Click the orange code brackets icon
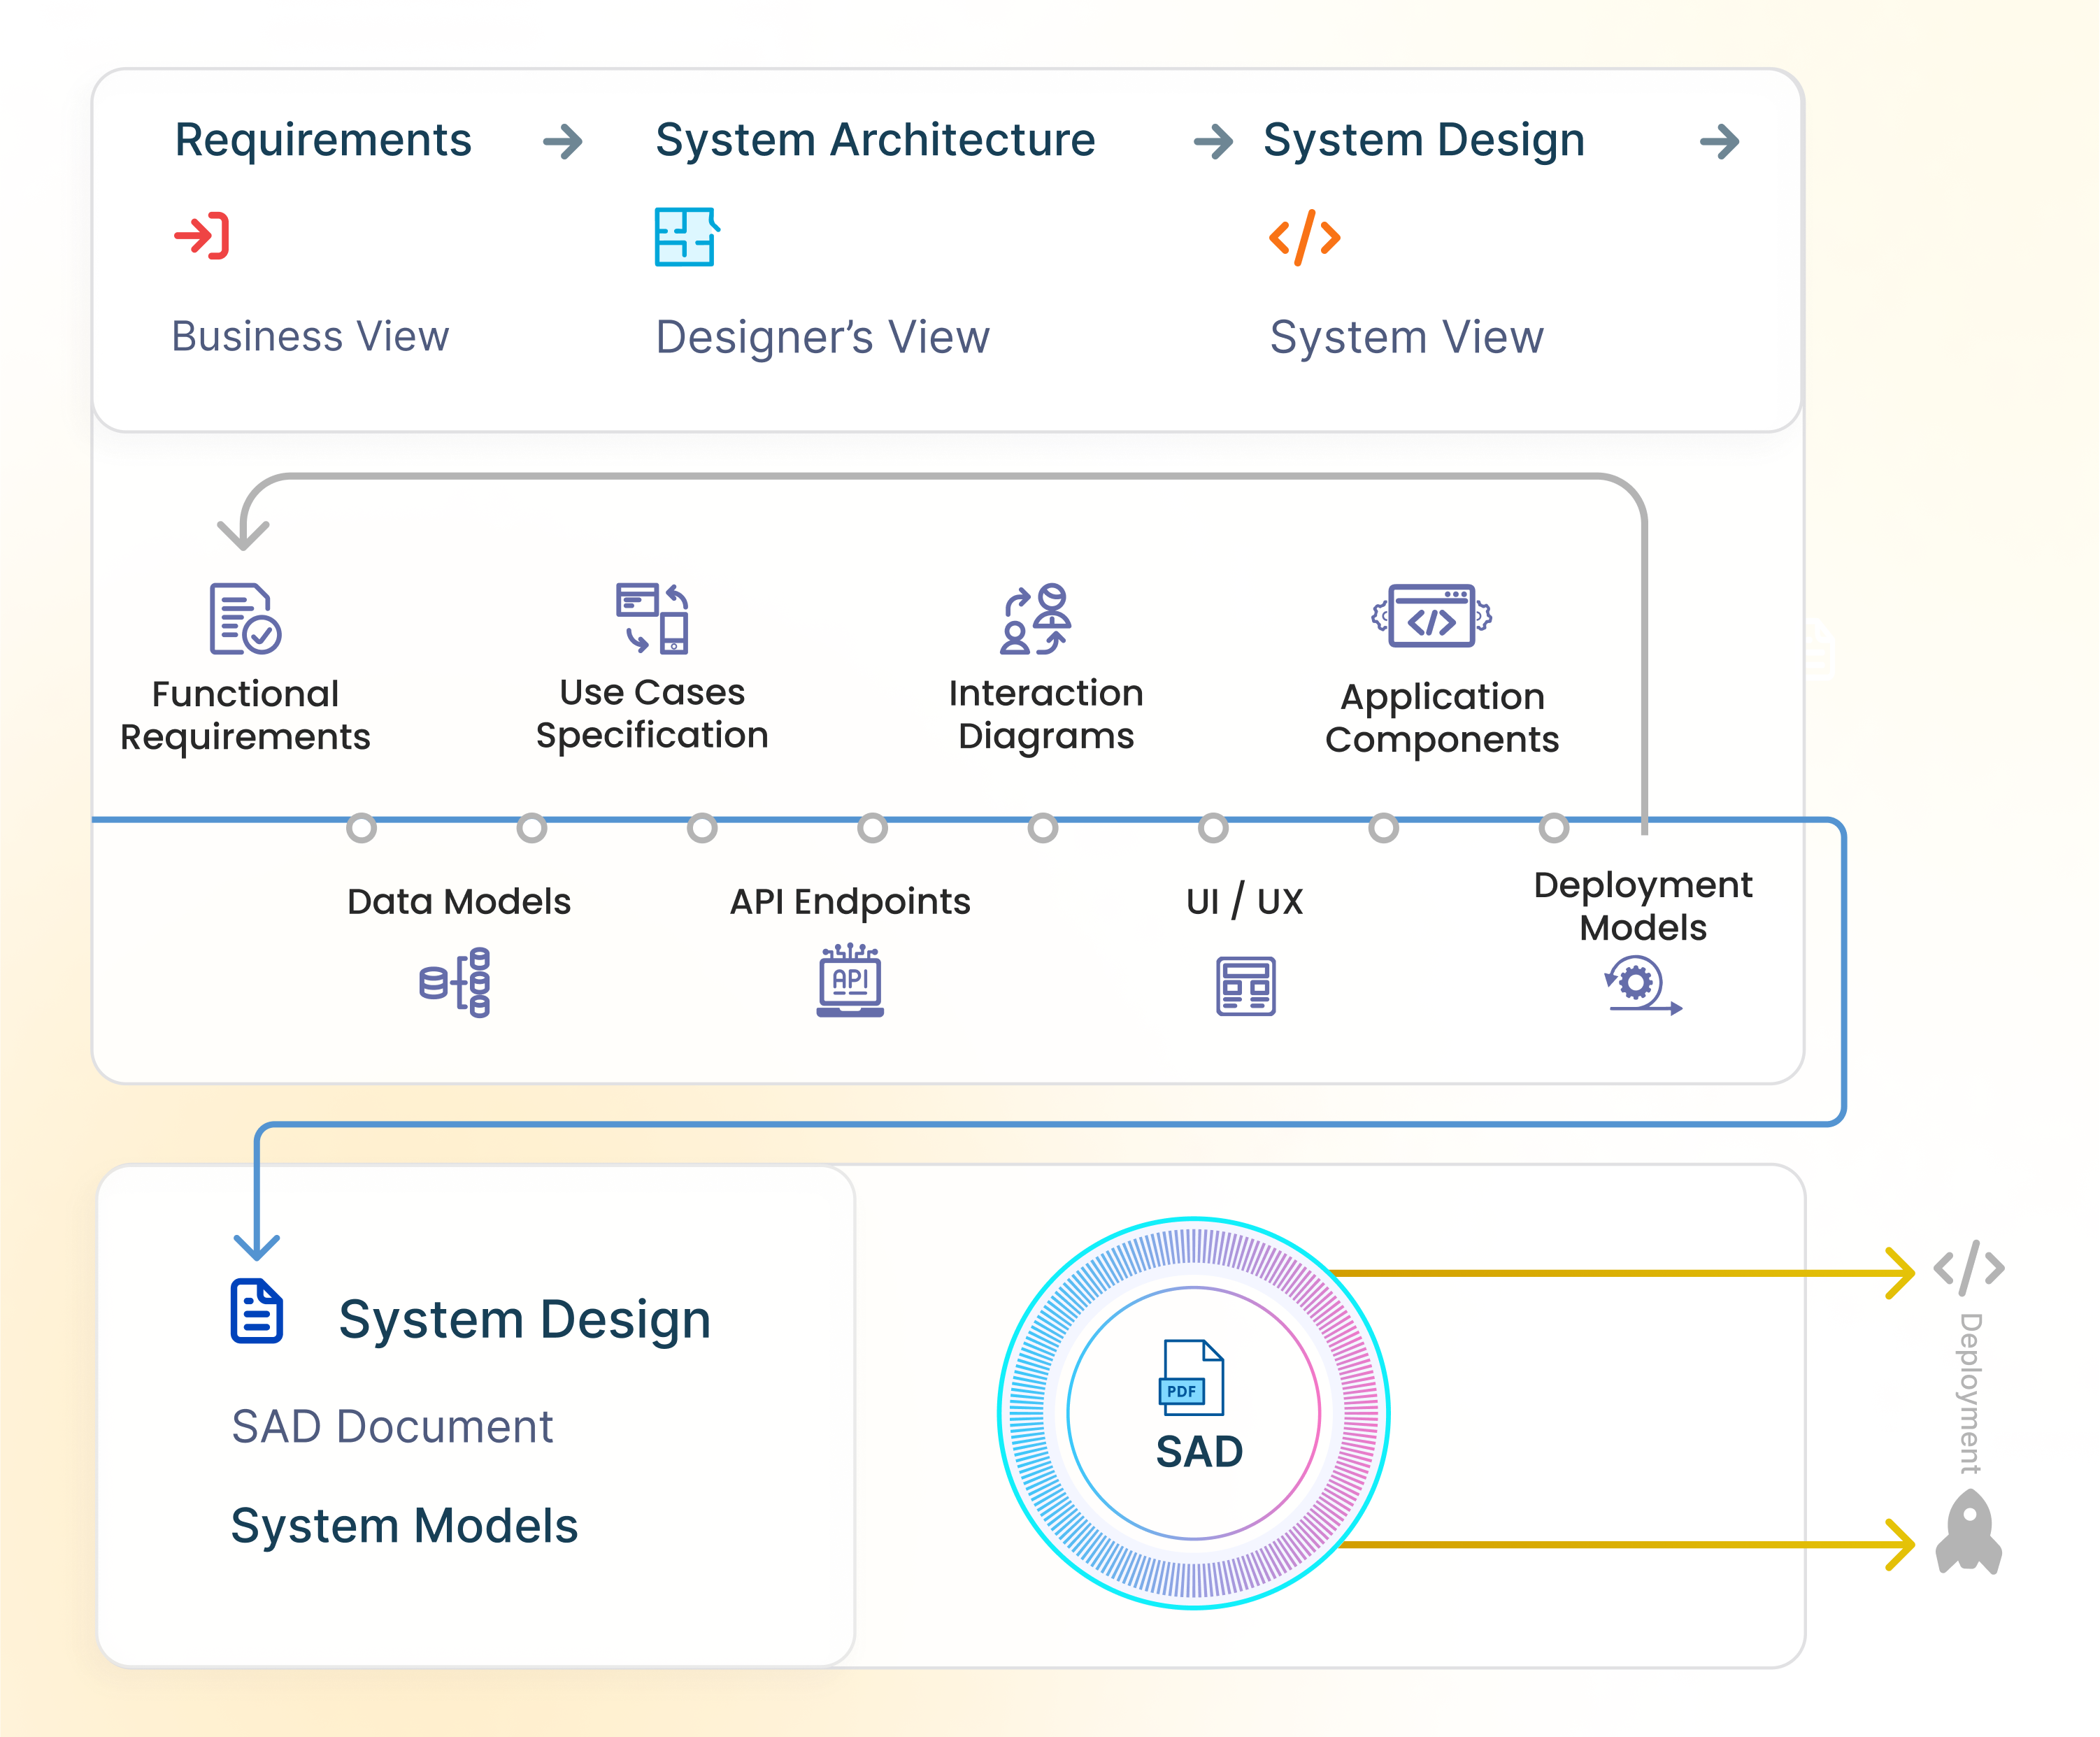The height and width of the screenshot is (1737, 2100). (1304, 237)
